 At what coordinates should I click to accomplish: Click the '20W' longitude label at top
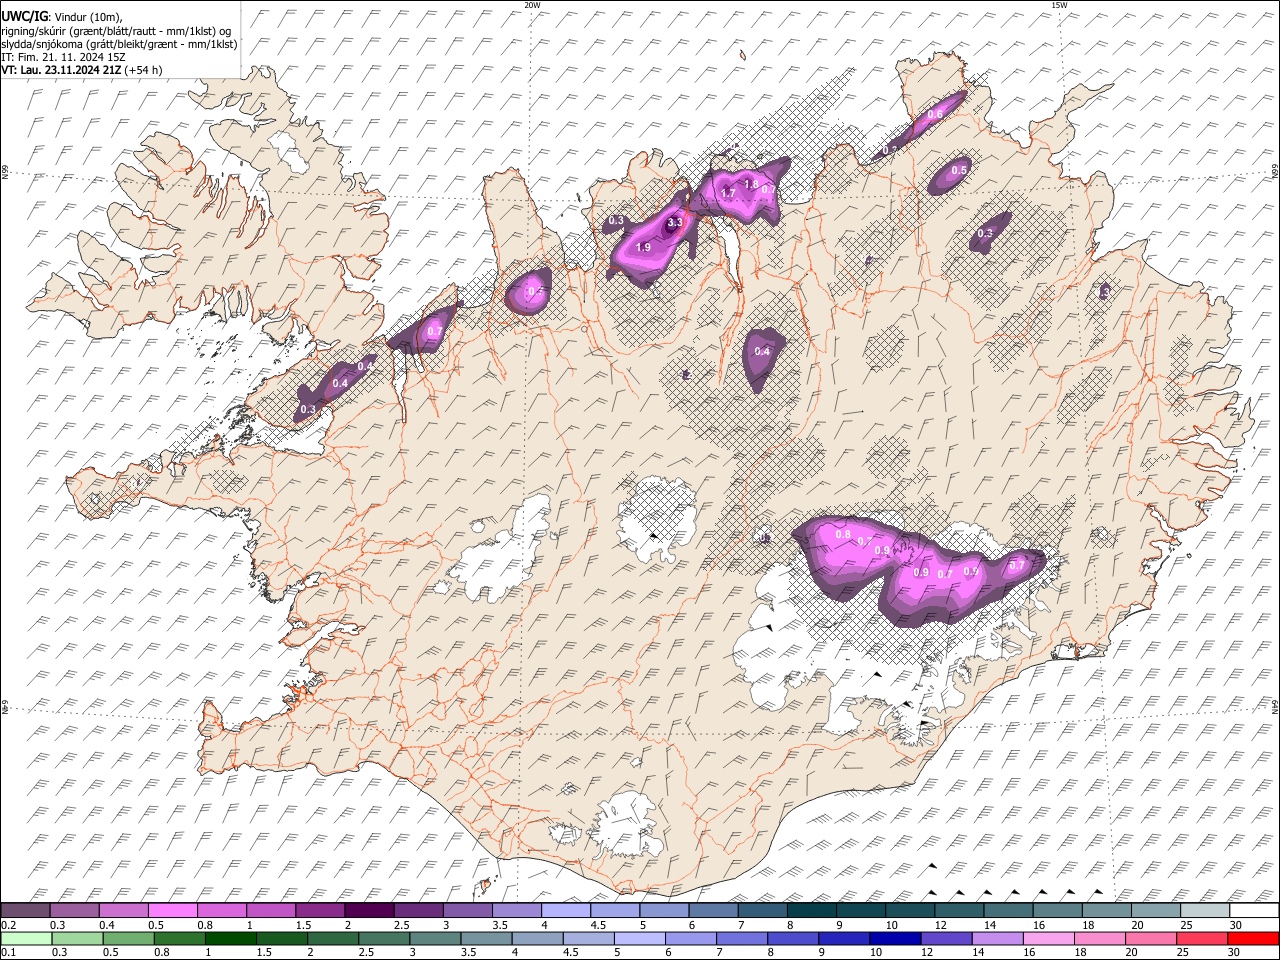(x=532, y=5)
